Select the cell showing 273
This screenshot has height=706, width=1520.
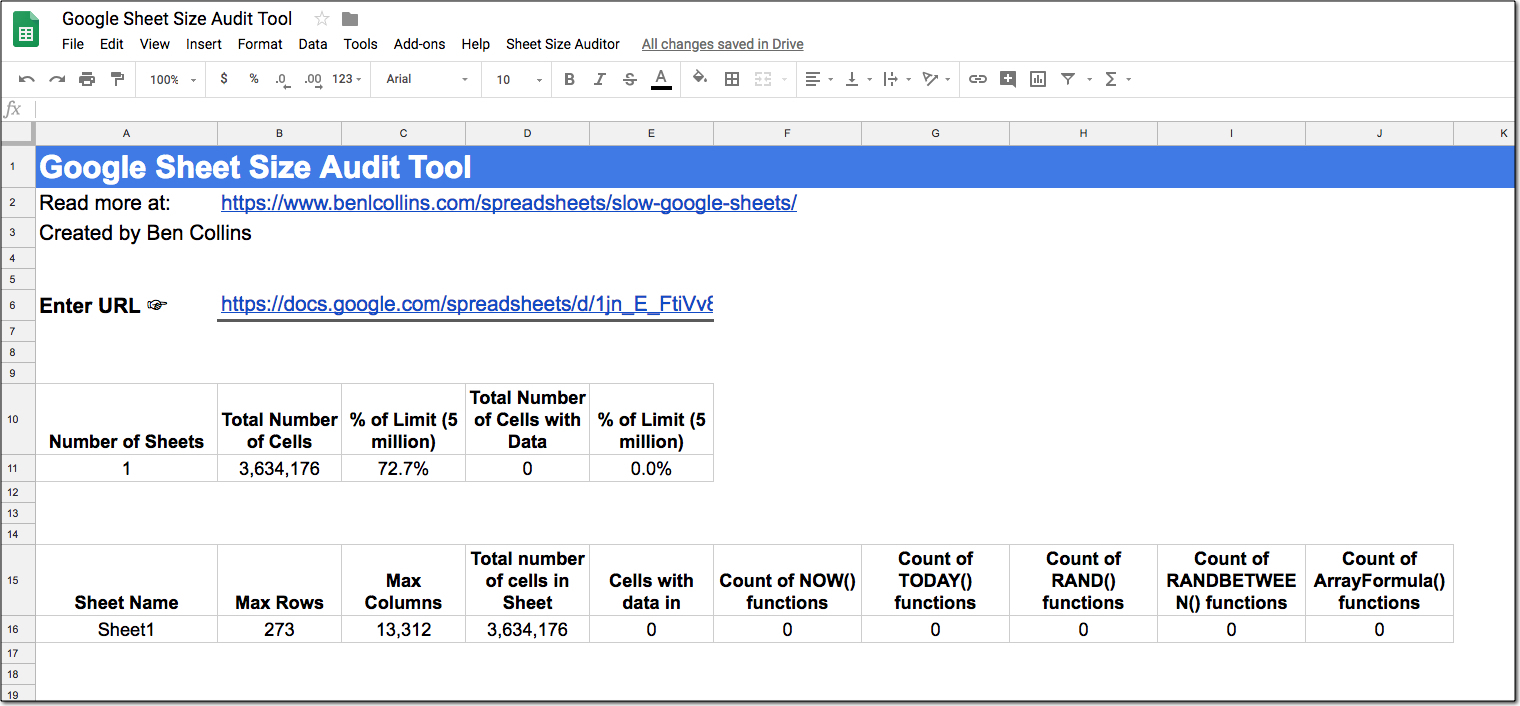[x=279, y=629]
